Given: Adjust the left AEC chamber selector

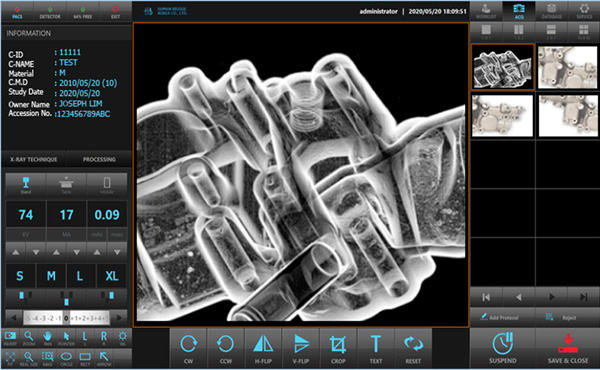Looking at the screenshot, I should point(25,297).
